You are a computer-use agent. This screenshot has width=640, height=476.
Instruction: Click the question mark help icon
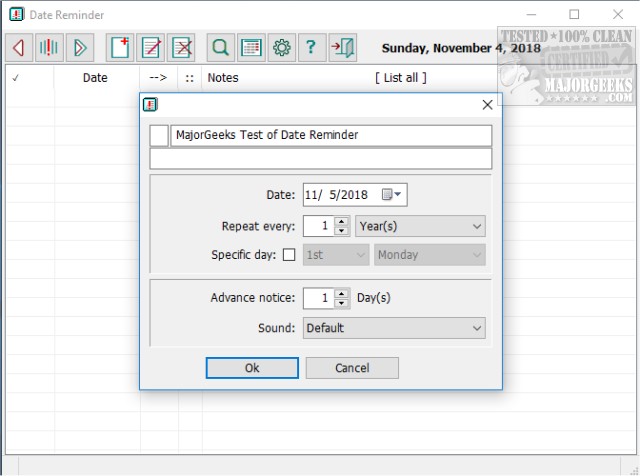click(311, 47)
